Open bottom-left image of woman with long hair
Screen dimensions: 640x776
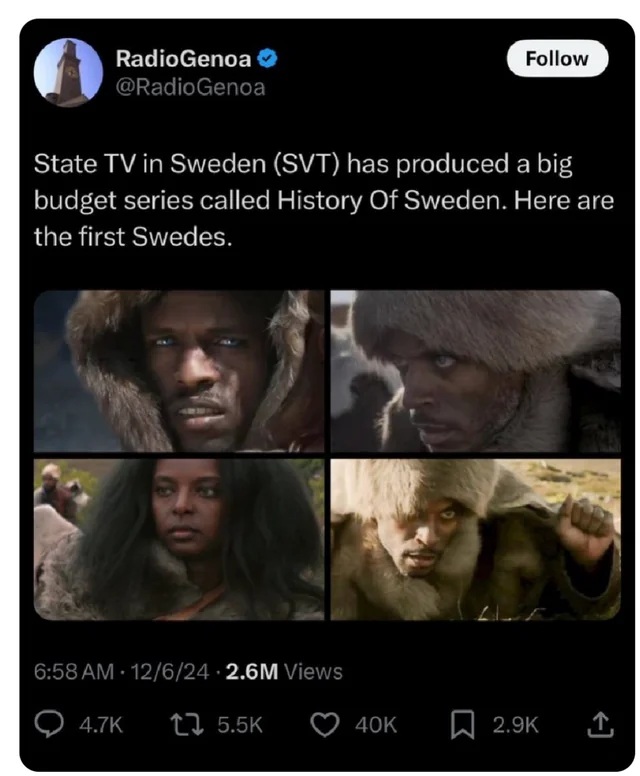179,539
